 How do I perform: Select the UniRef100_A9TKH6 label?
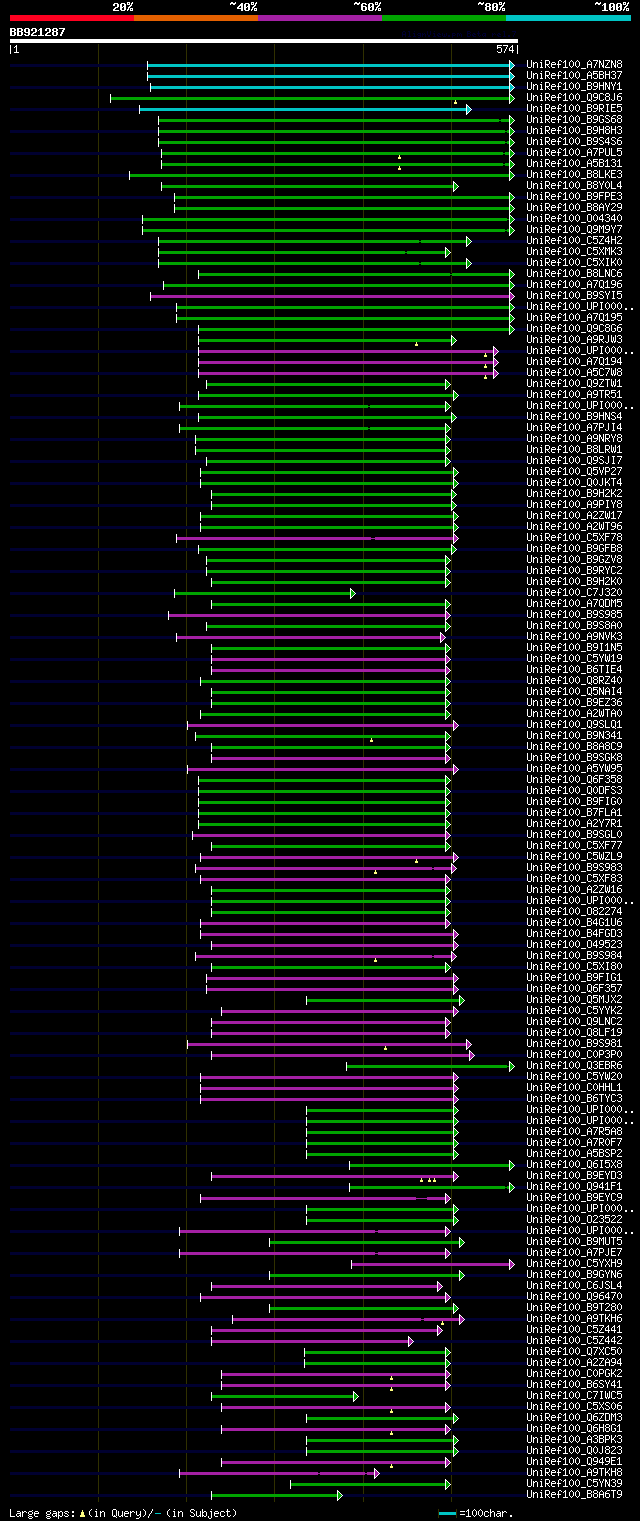point(574,1318)
